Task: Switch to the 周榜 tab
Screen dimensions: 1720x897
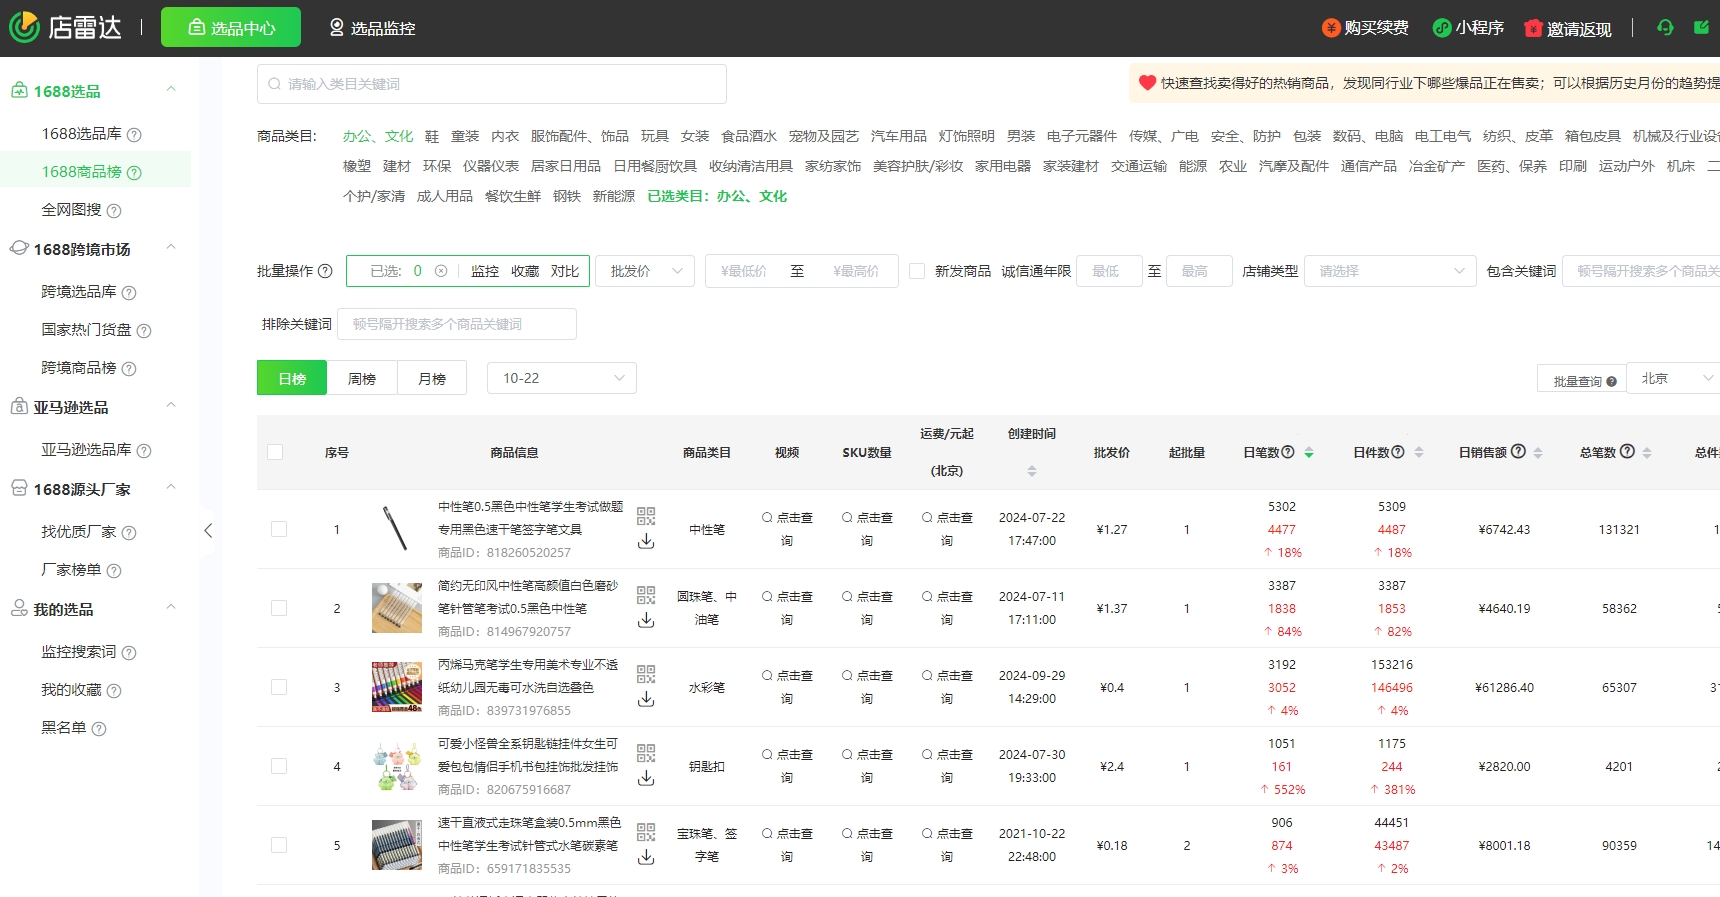Action: pyautogui.click(x=362, y=378)
